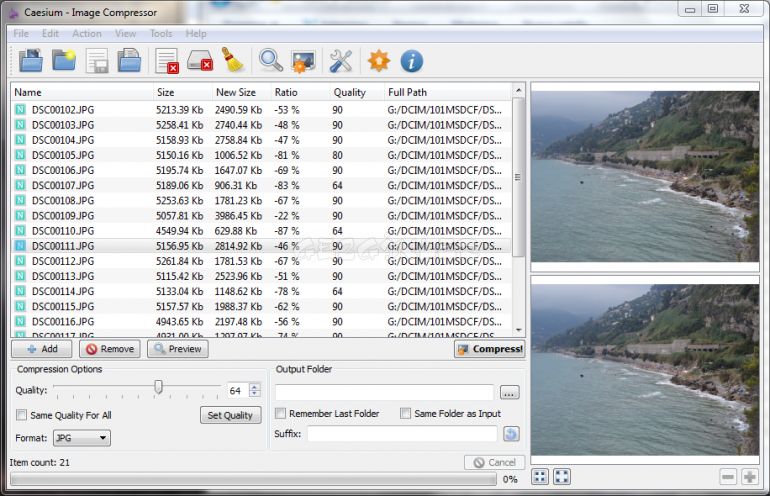
Task: Click the broom Clear List icon
Action: point(233,60)
